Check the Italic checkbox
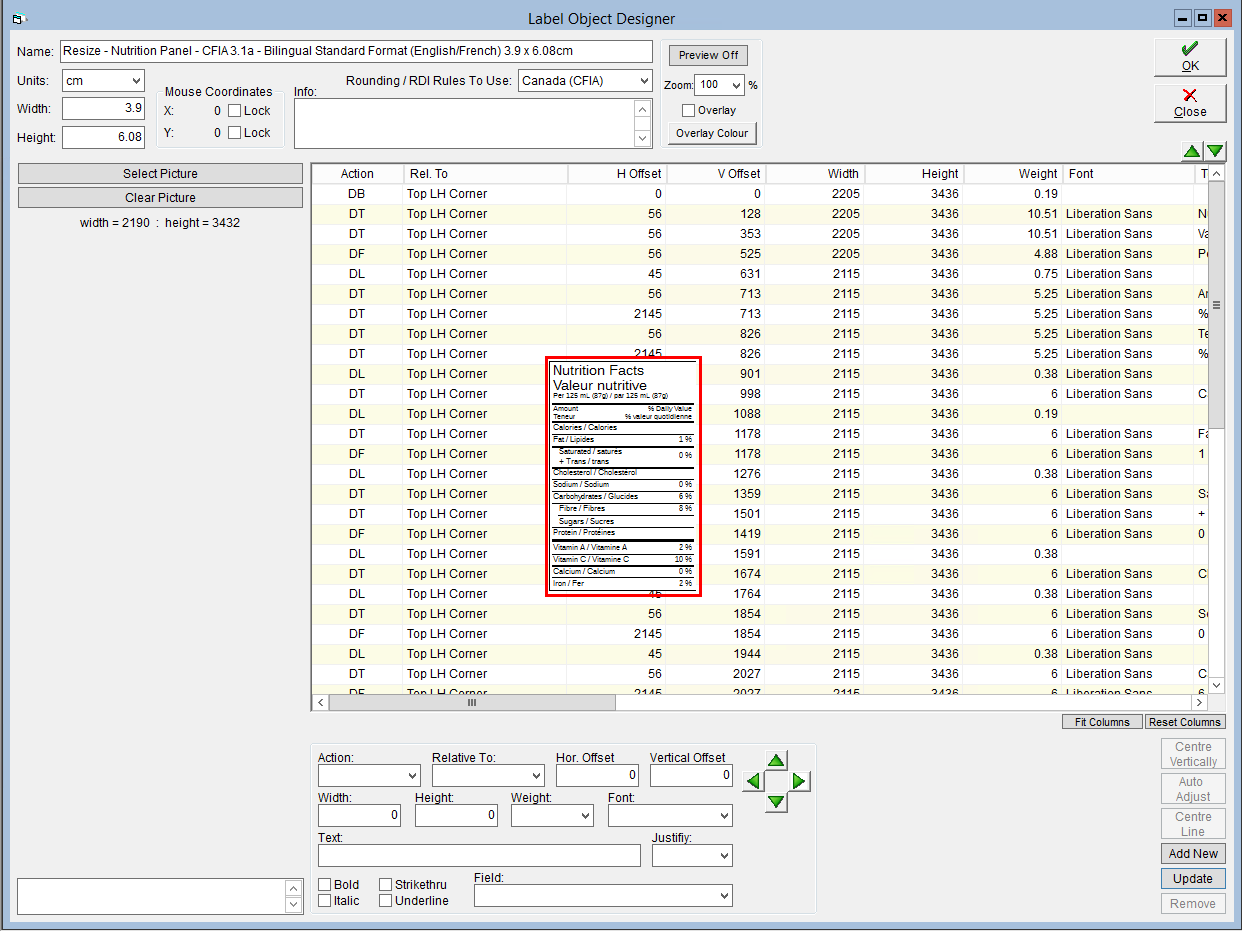Image resolution: width=1242 pixels, height=932 pixels. 325,901
